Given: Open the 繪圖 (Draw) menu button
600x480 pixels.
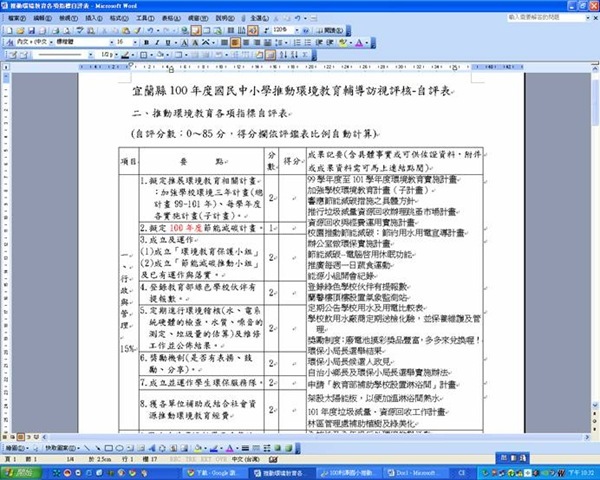Looking at the screenshot, I should [17, 448].
